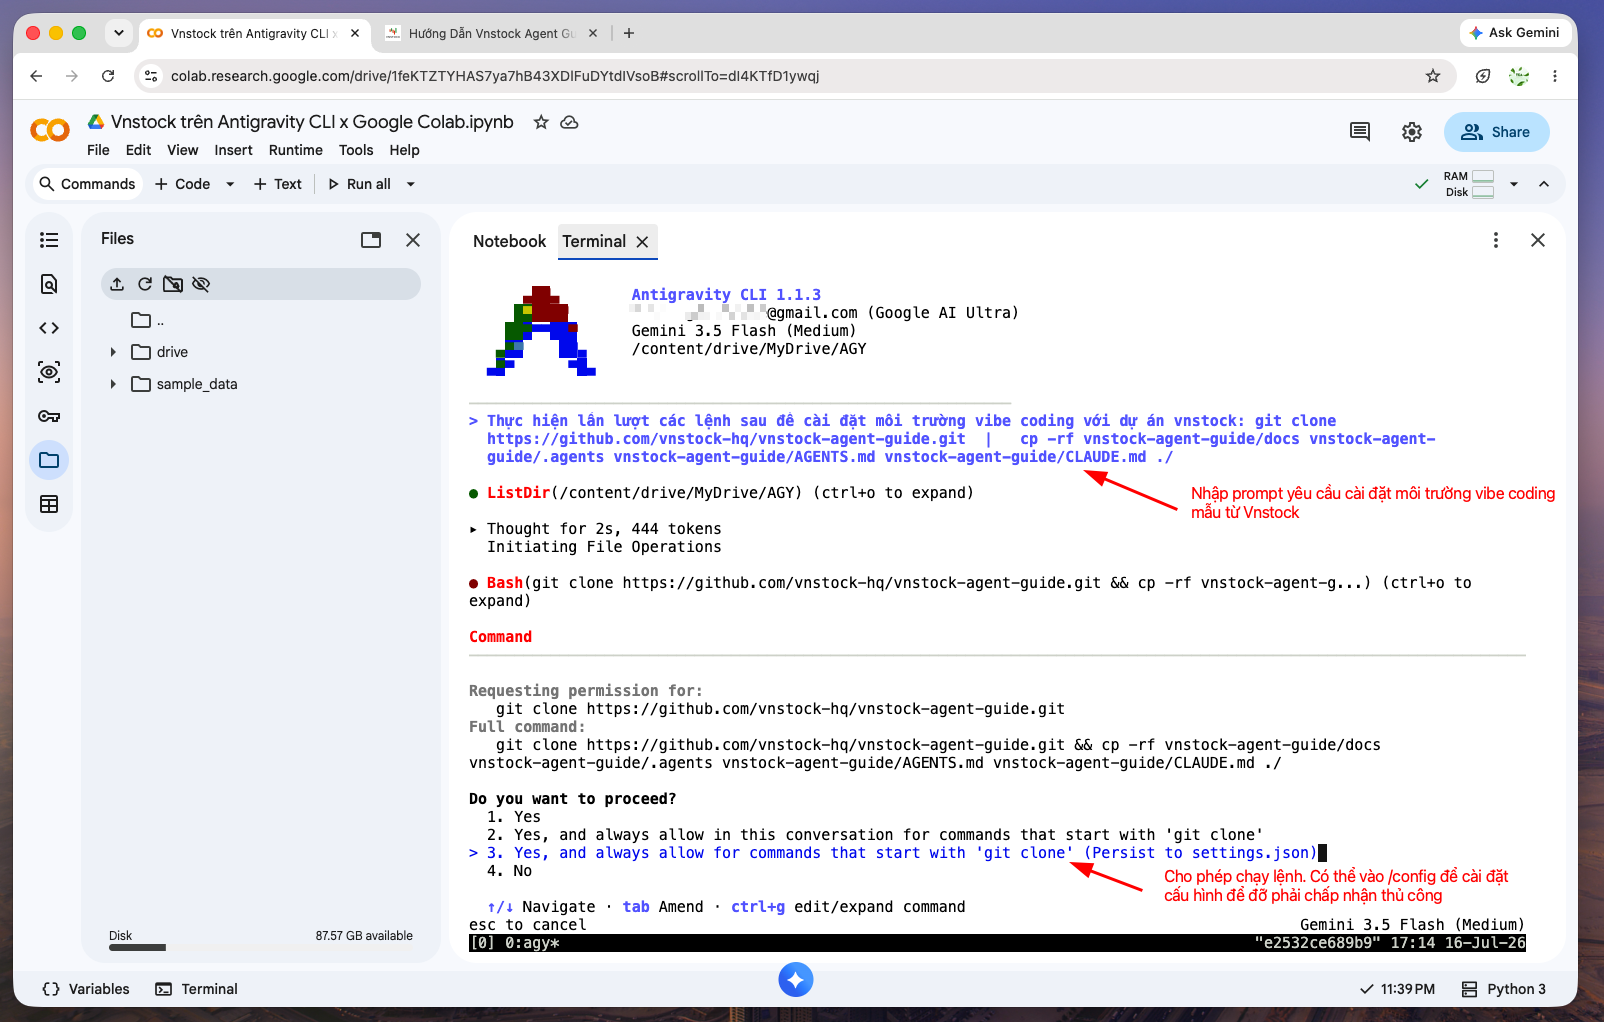Image resolution: width=1604 pixels, height=1022 pixels.
Task: Click the Commands search button
Action: 87,184
